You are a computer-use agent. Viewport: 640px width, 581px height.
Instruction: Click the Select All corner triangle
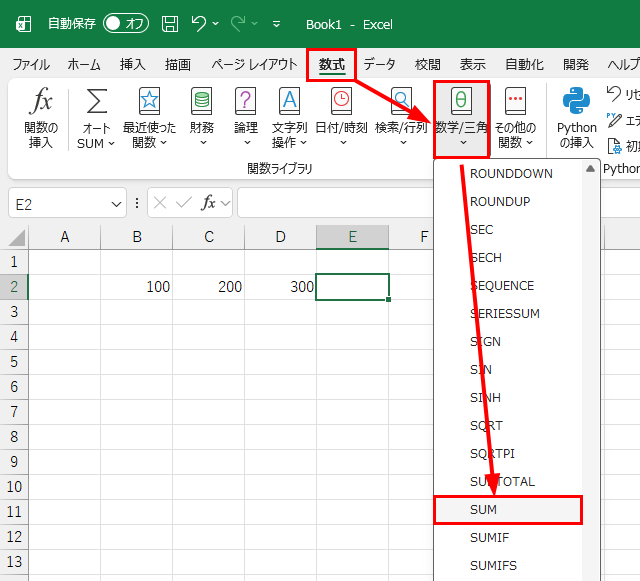[16, 237]
